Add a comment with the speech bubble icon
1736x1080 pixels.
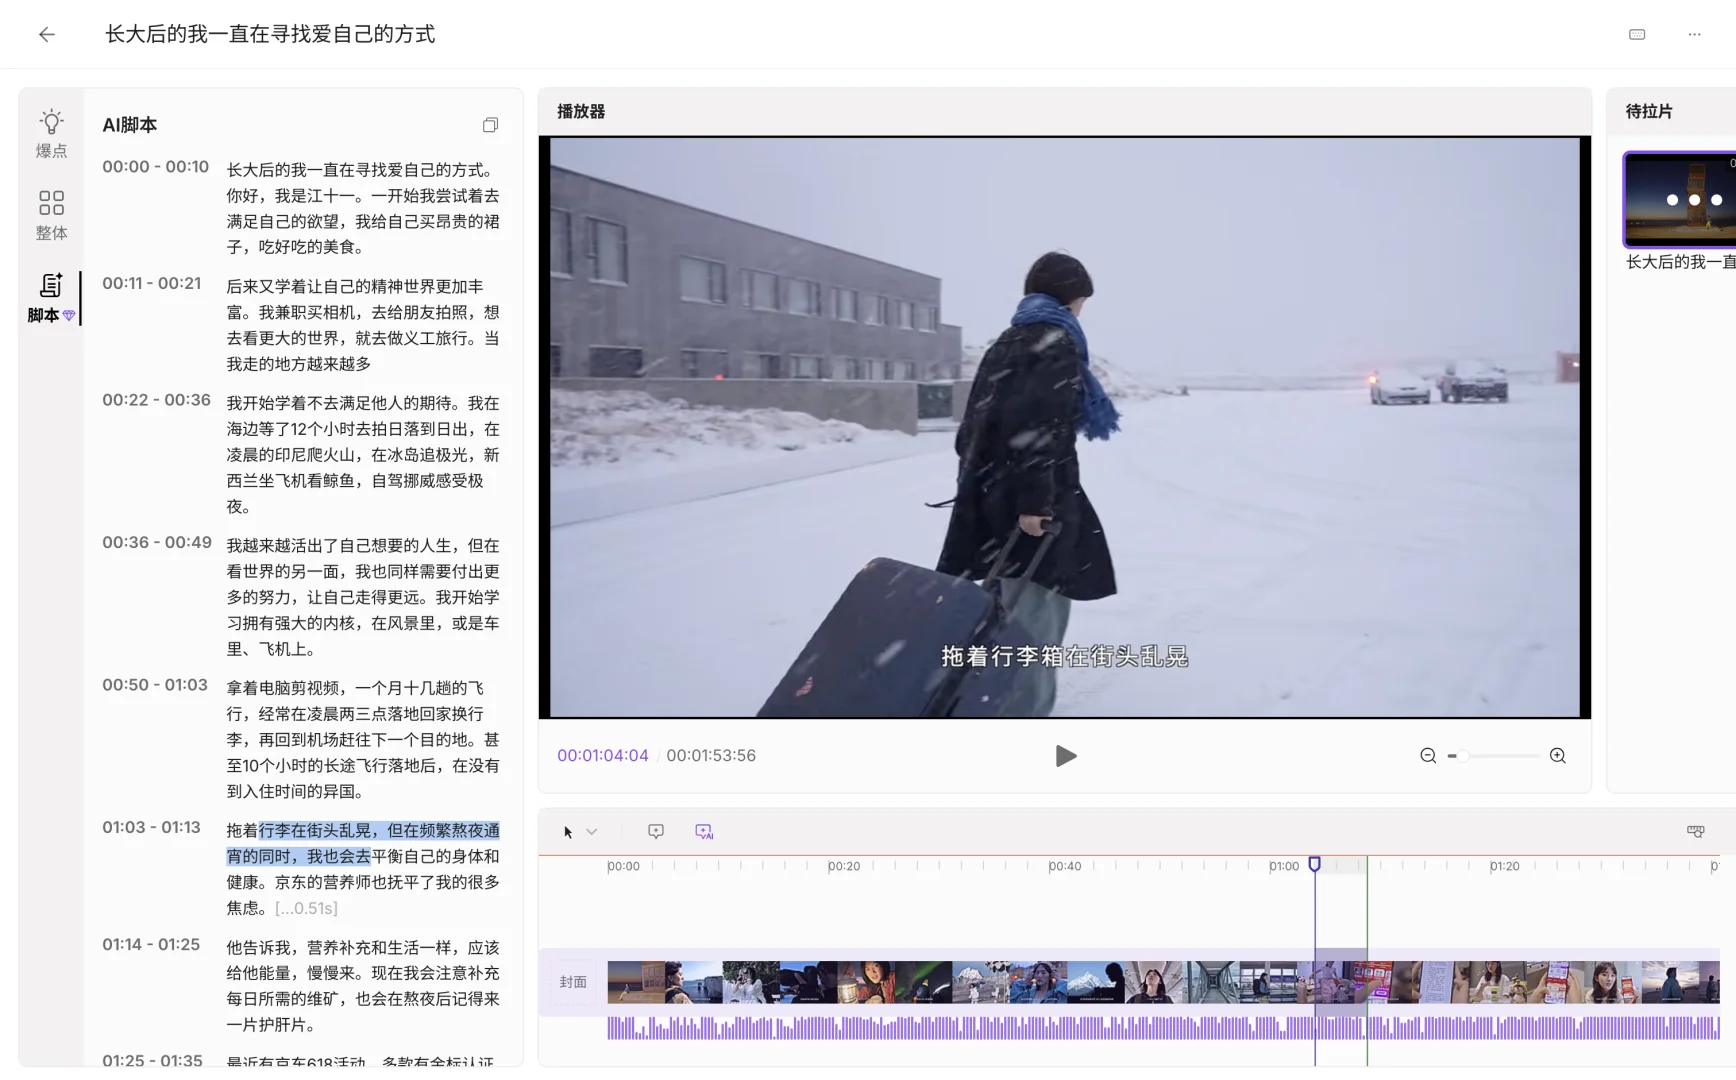(656, 832)
